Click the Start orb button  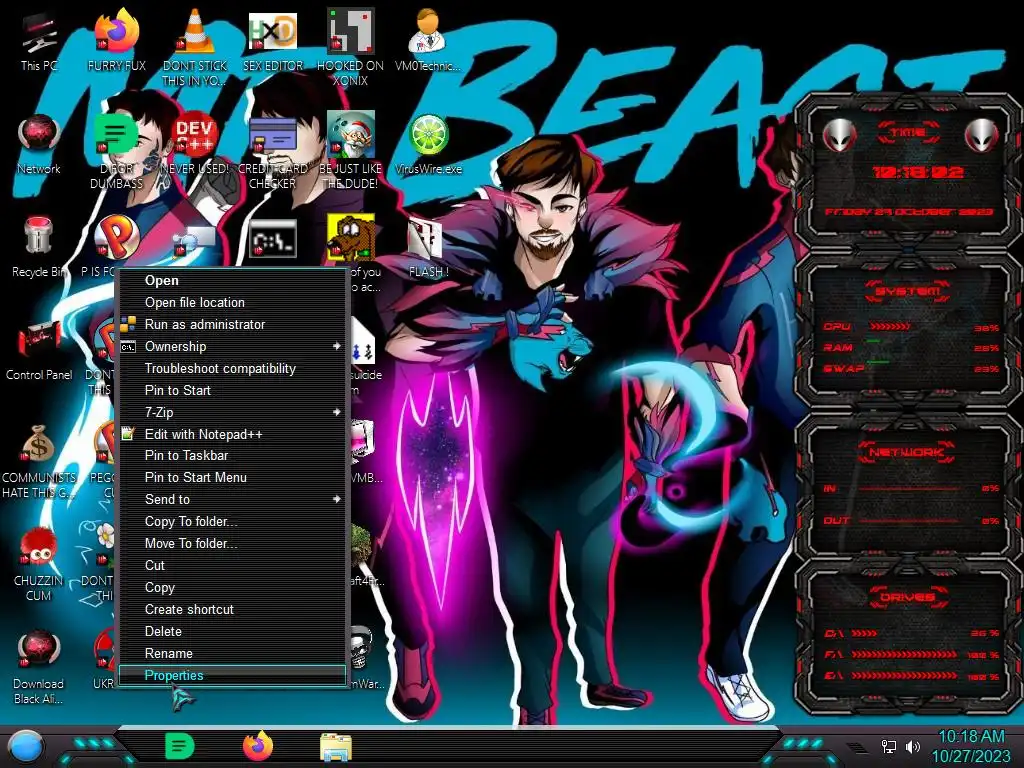coord(27,746)
